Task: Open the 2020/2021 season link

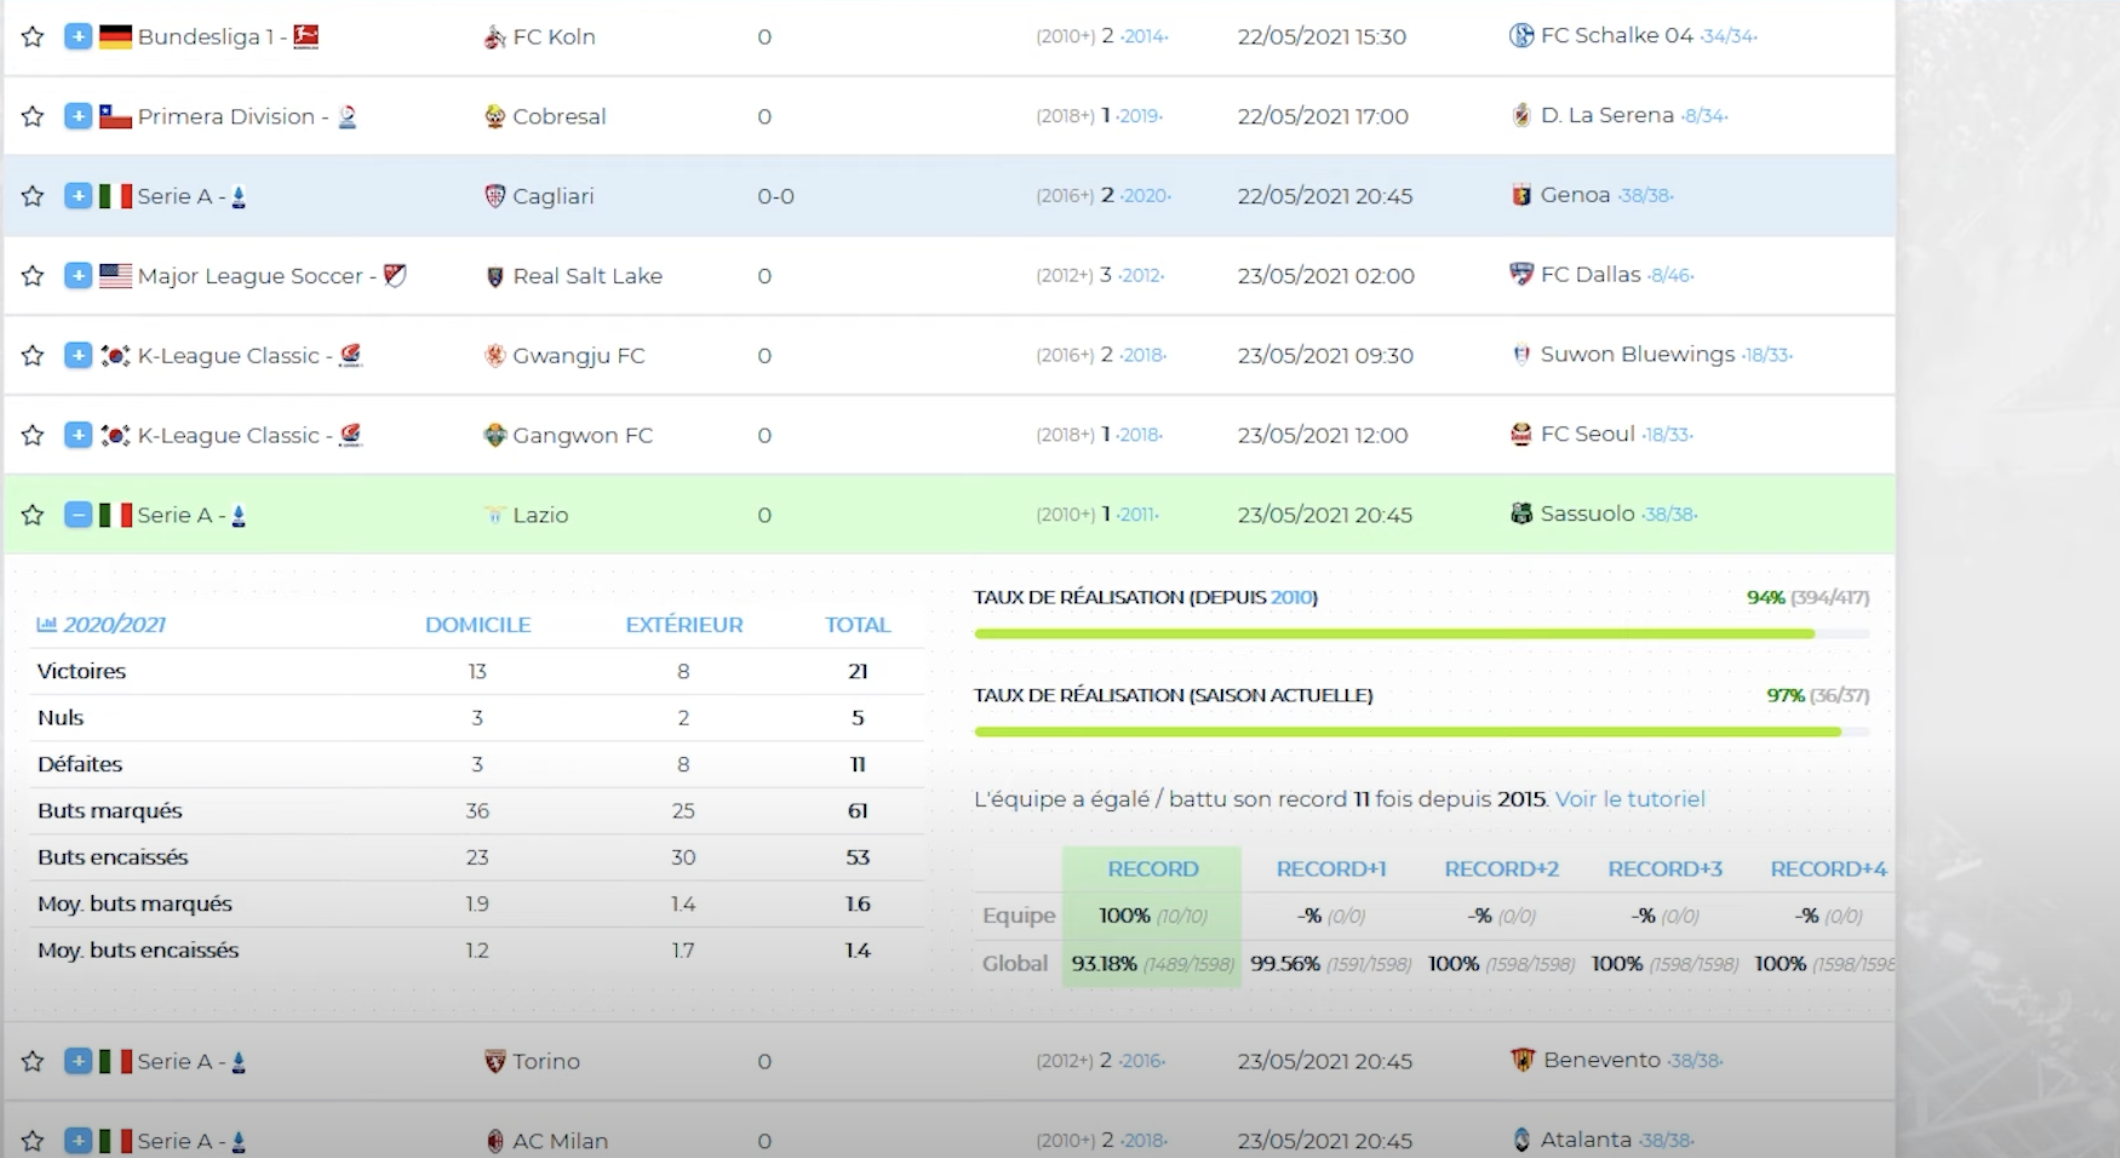Action: [114, 625]
